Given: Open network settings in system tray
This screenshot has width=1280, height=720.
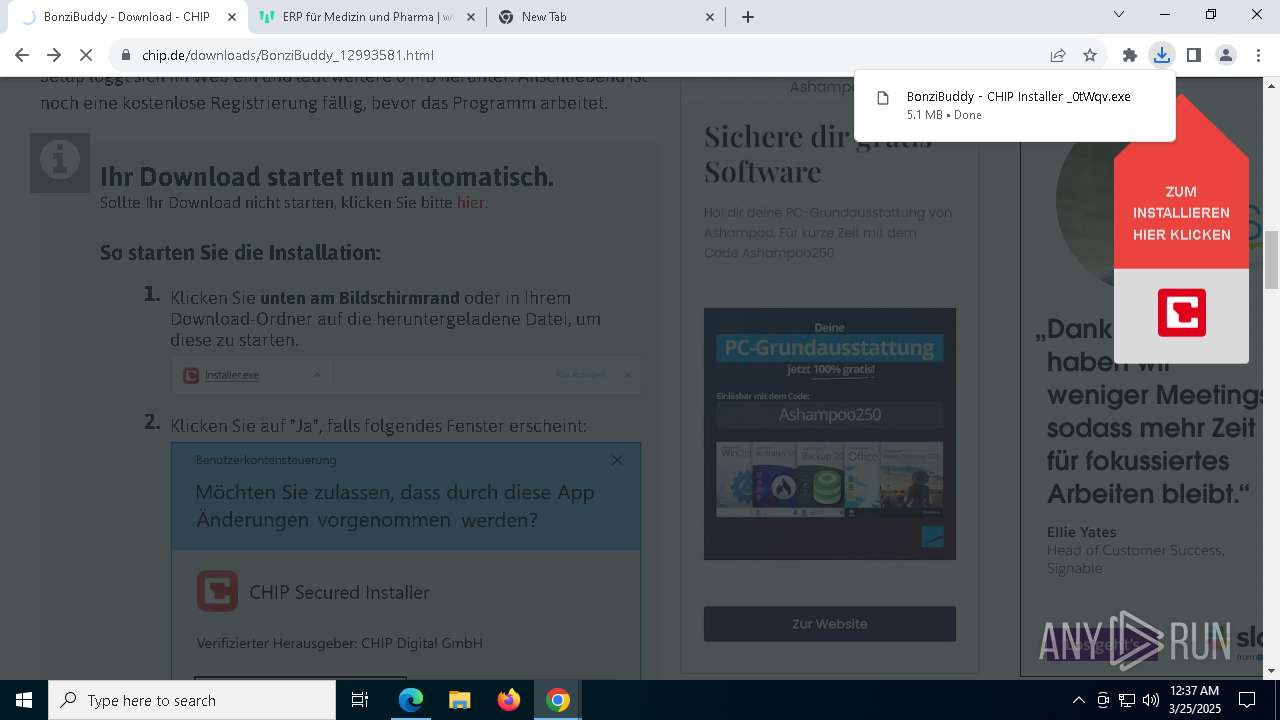Looking at the screenshot, I should (1126, 700).
